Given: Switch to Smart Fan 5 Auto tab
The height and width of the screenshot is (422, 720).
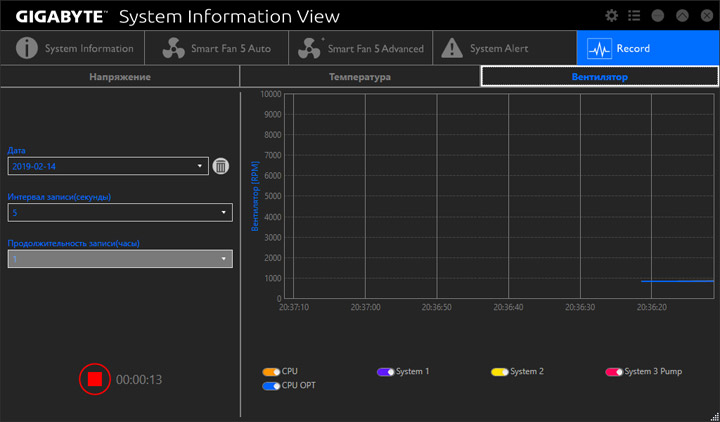Looking at the screenshot, I should pyautogui.click(x=216, y=48).
